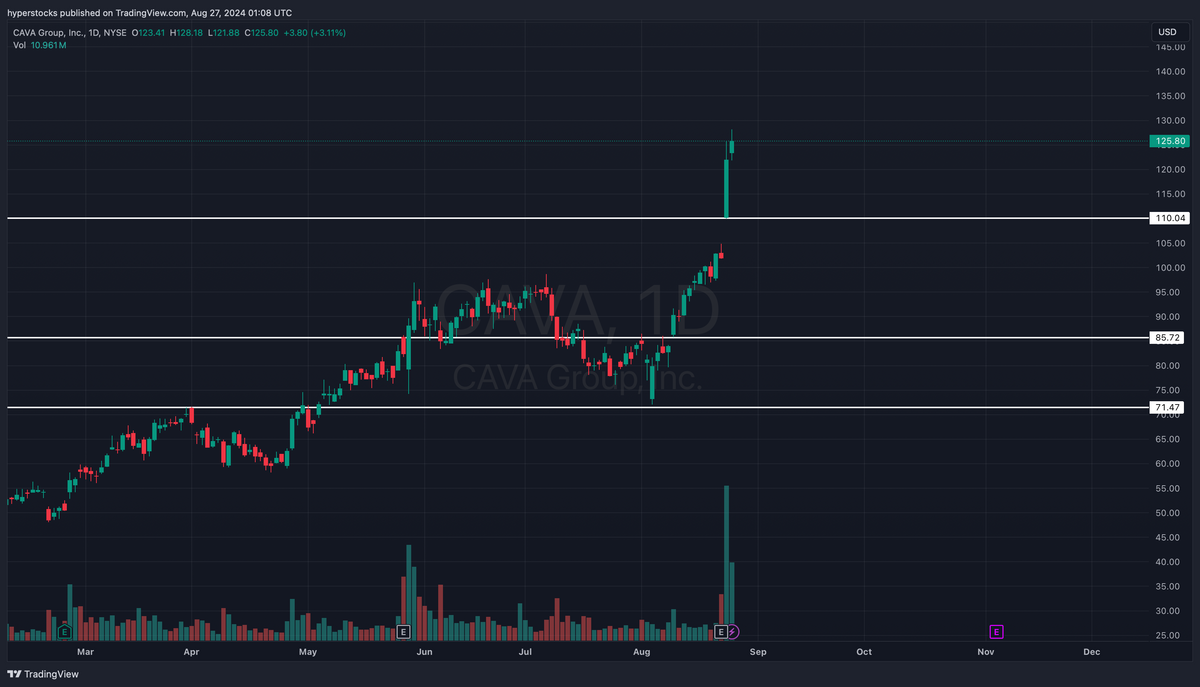This screenshot has width=1200, height=687.
Task: Select the Oct month label
Action: click(x=863, y=651)
